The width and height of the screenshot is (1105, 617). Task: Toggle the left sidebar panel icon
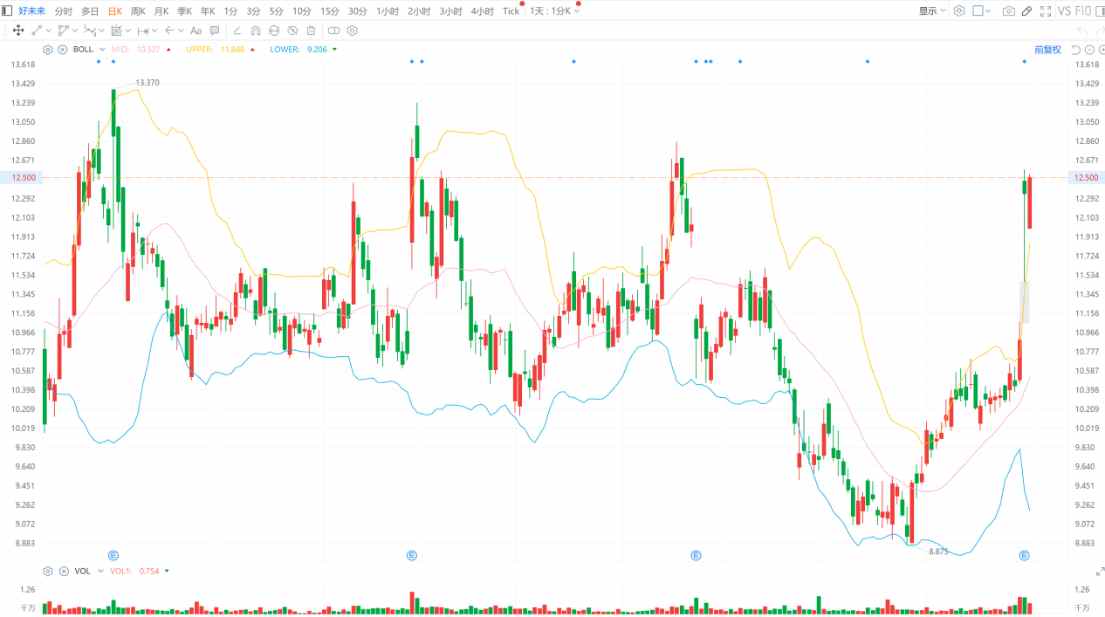click(7, 11)
